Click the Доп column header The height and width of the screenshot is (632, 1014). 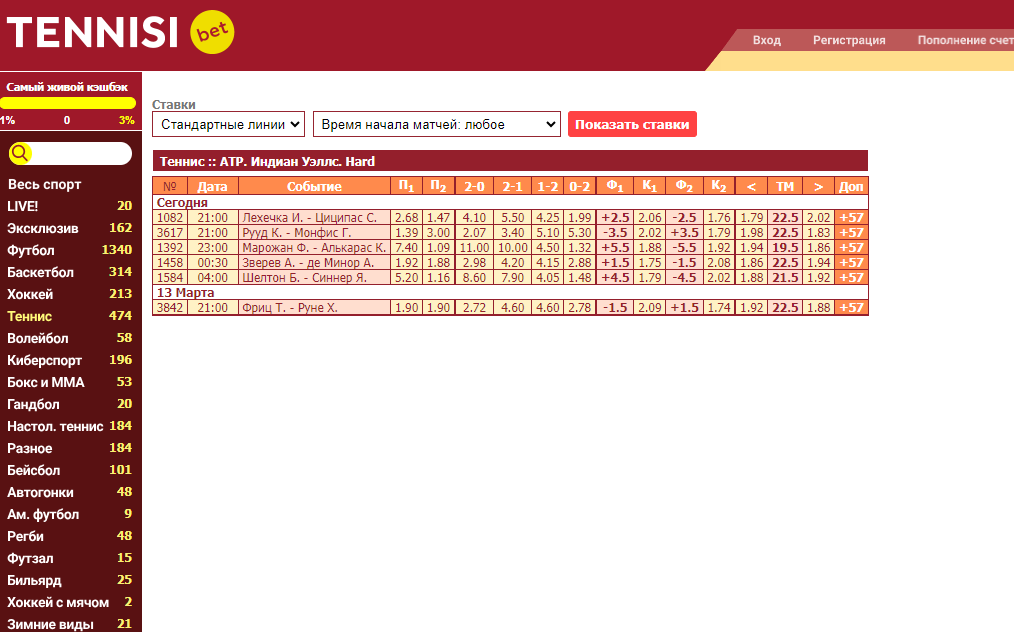851,186
